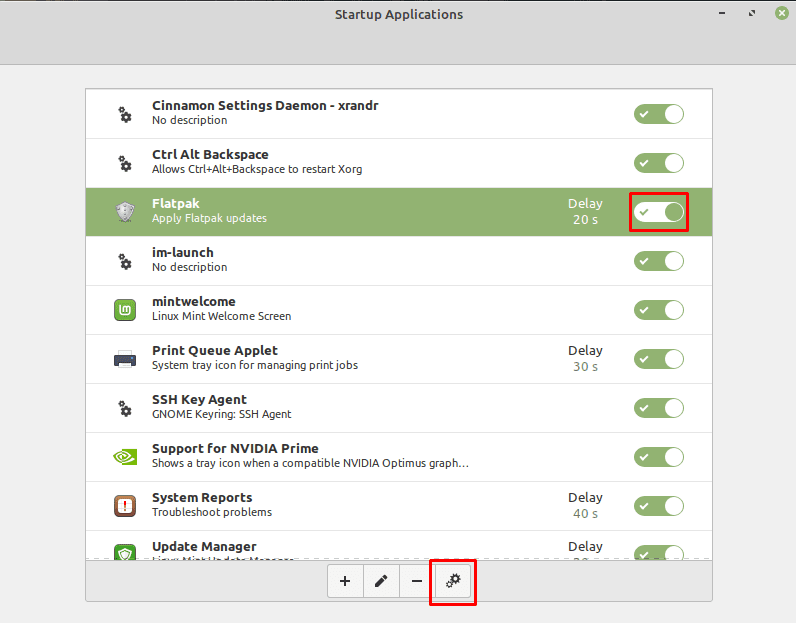Image resolution: width=796 pixels, height=623 pixels.
Task: Click 'Apply Flatpak updates' description
Action: (x=209, y=218)
